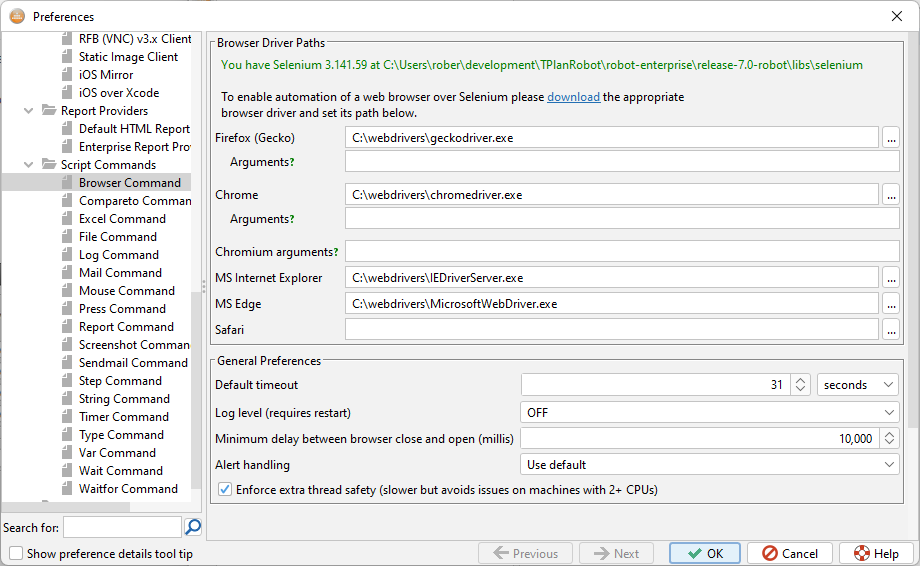
Task: Expand the Log level dropdown
Action: click(709, 412)
